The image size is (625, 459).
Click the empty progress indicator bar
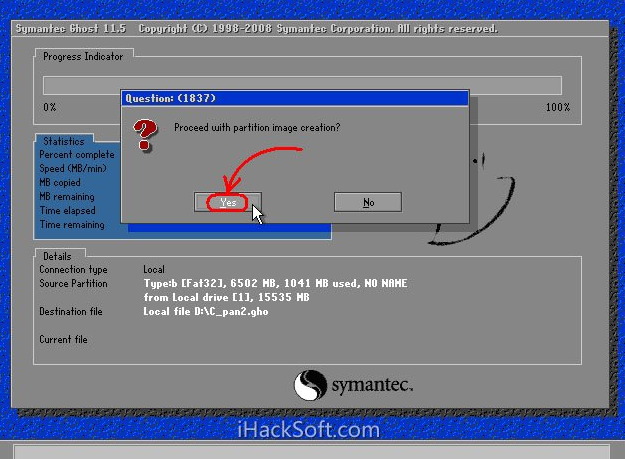pos(302,85)
